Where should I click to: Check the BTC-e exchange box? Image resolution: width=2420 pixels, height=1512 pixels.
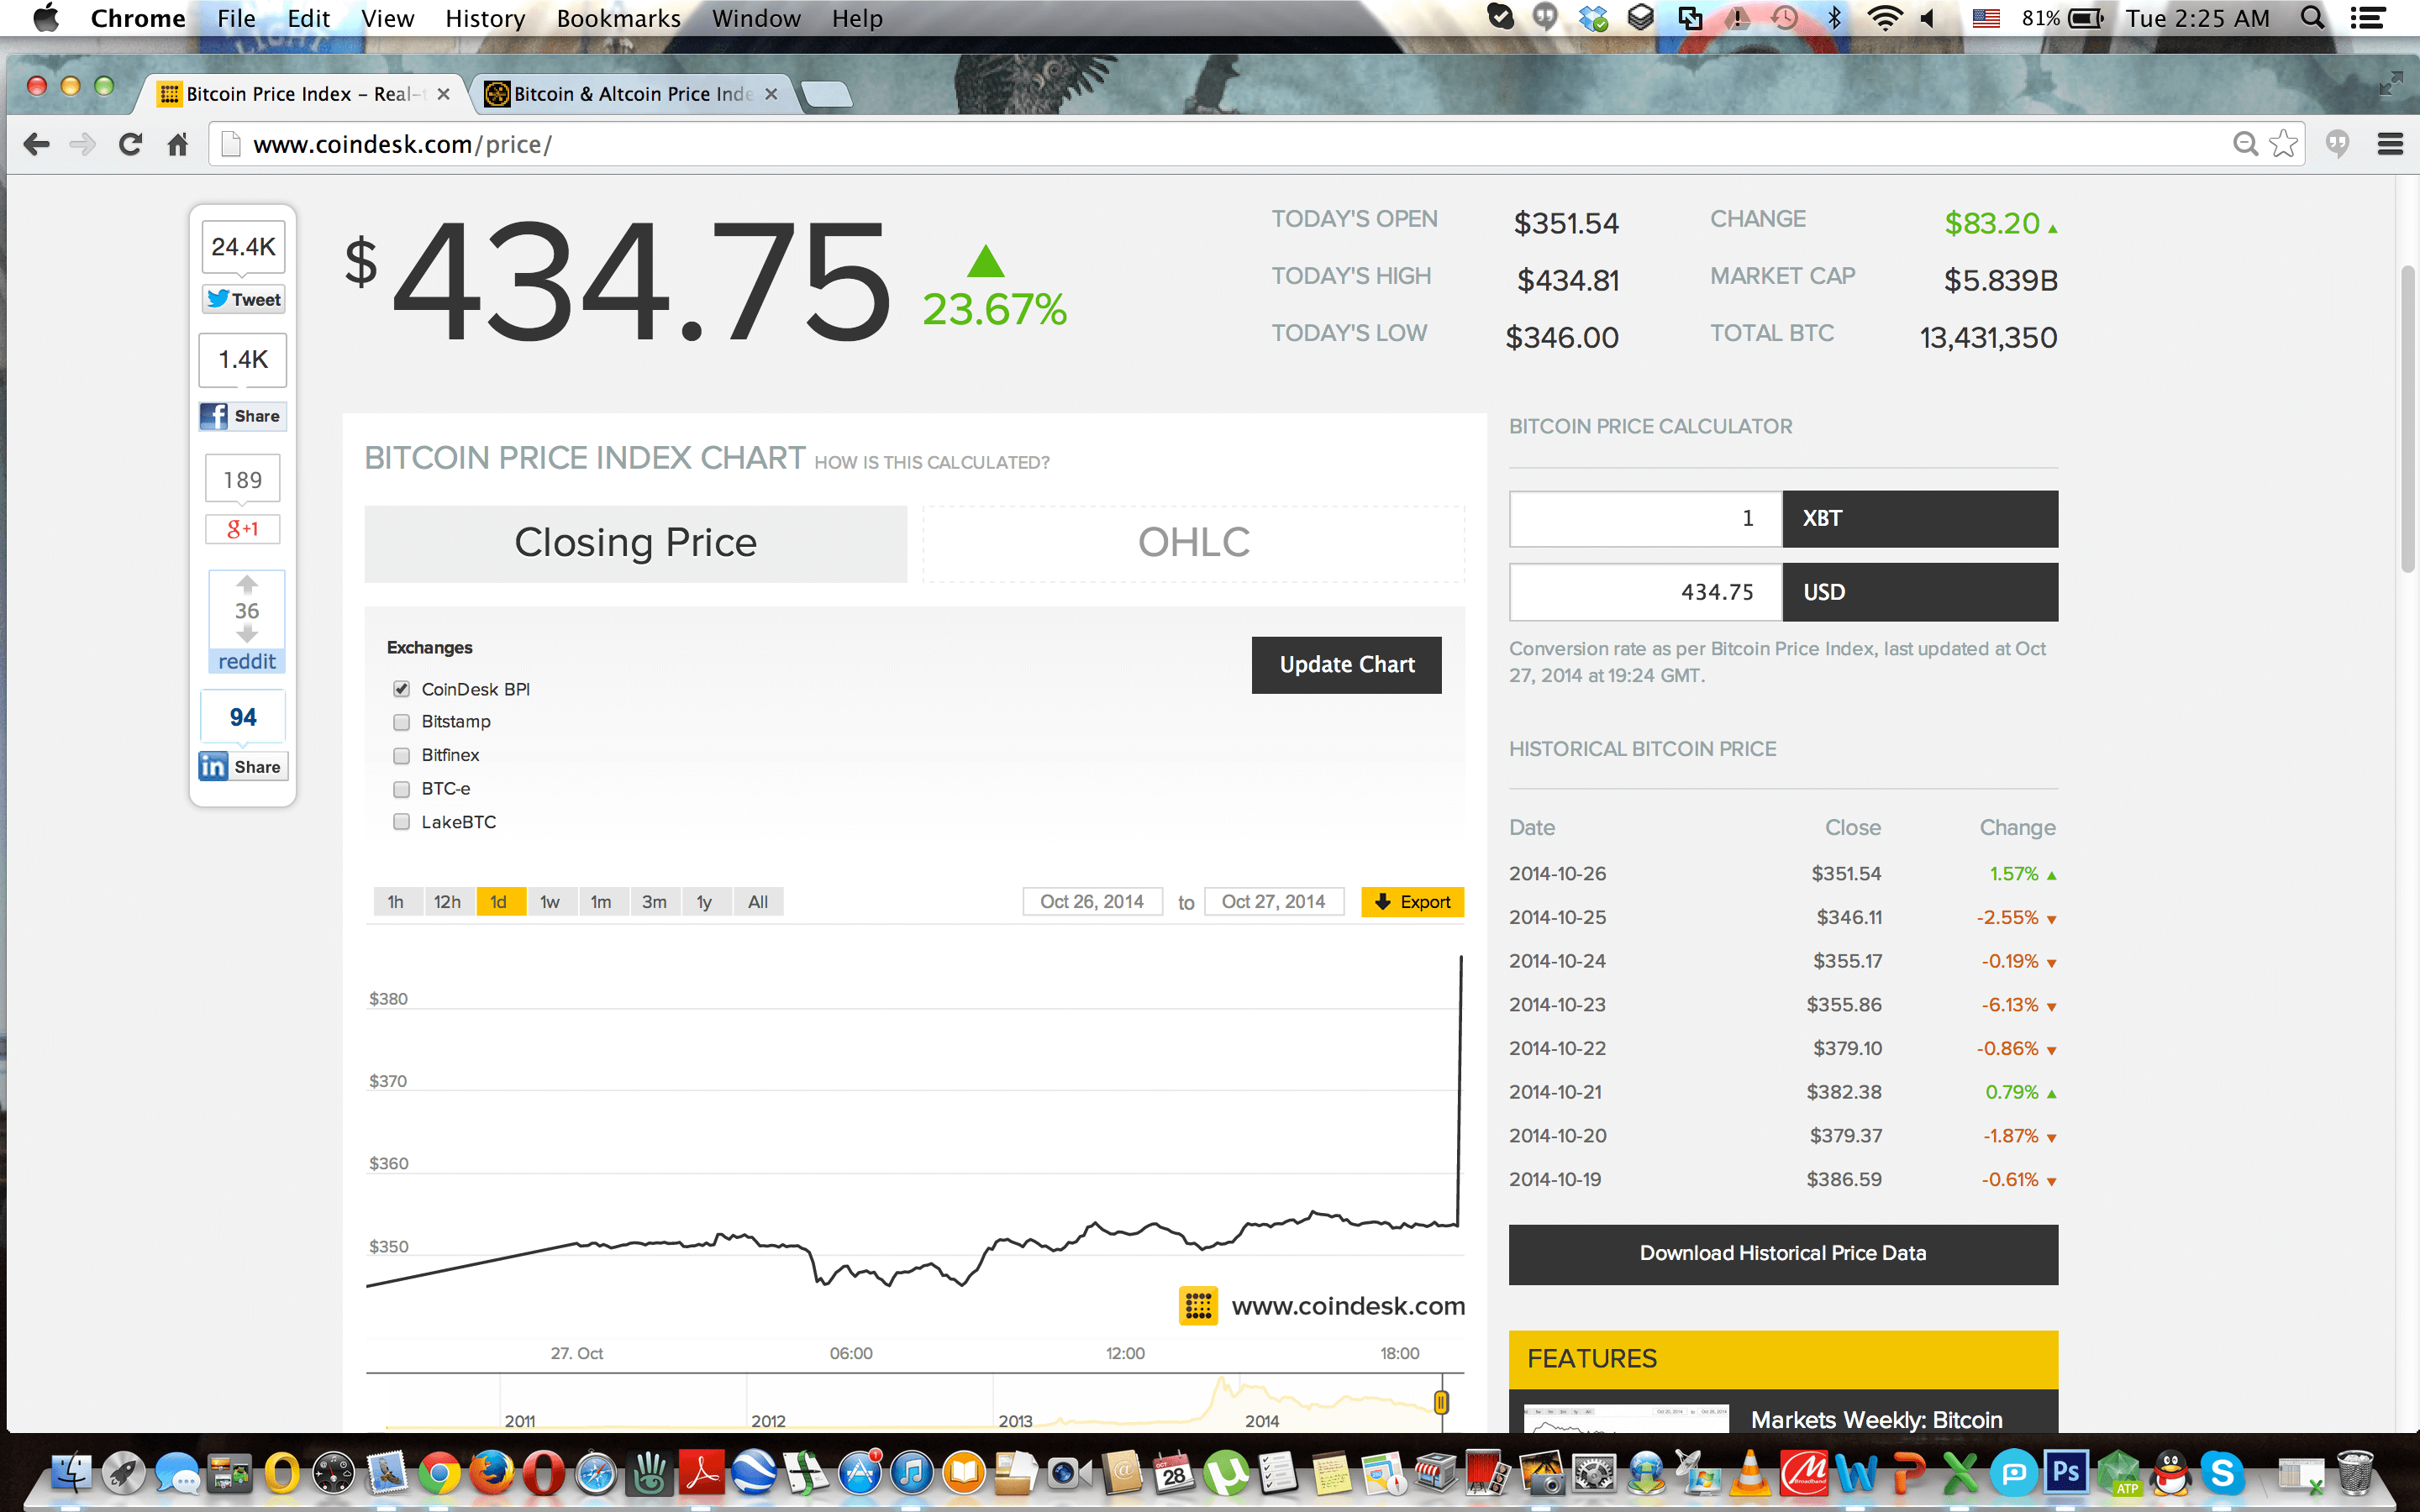(x=401, y=789)
